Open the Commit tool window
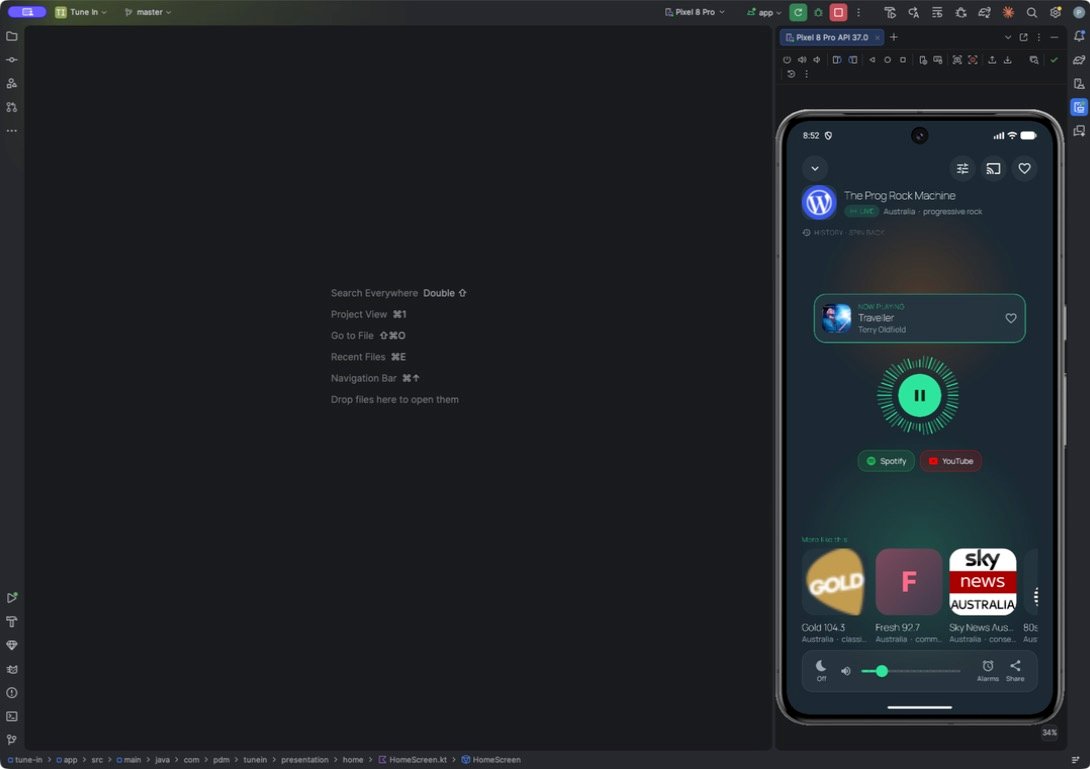 pyautogui.click(x=12, y=60)
